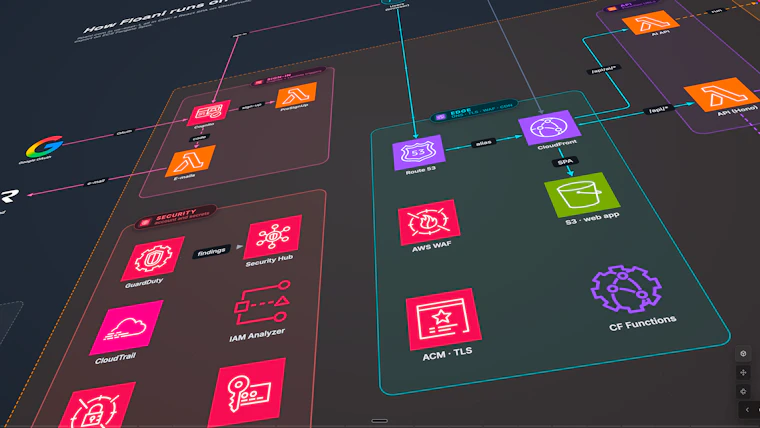Click the 'code' edge label below Cognito

(x=199, y=138)
